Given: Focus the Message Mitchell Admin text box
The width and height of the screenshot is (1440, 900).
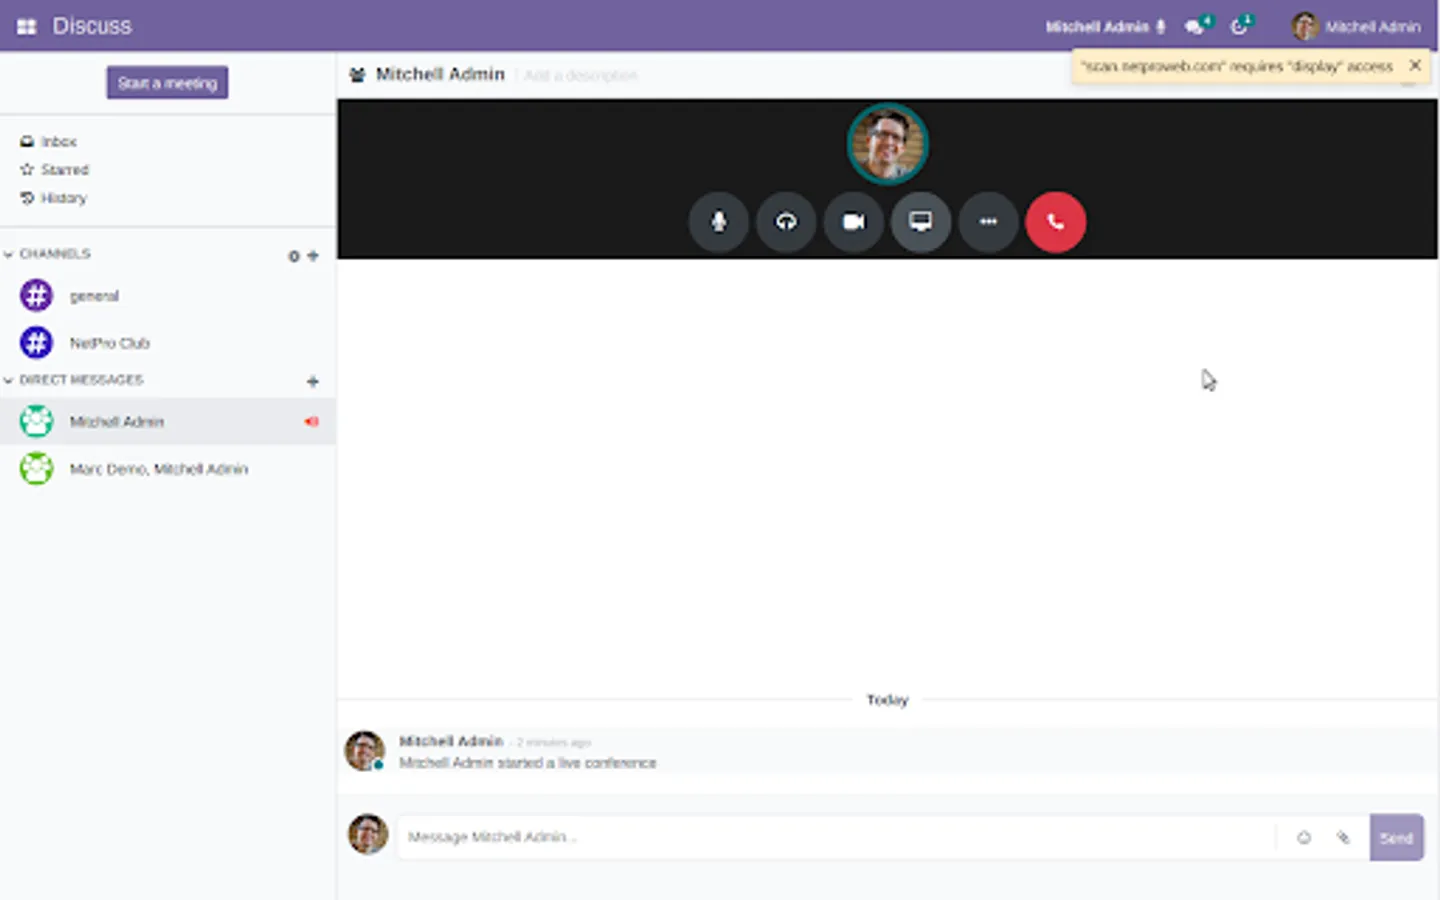Looking at the screenshot, I should point(836,838).
